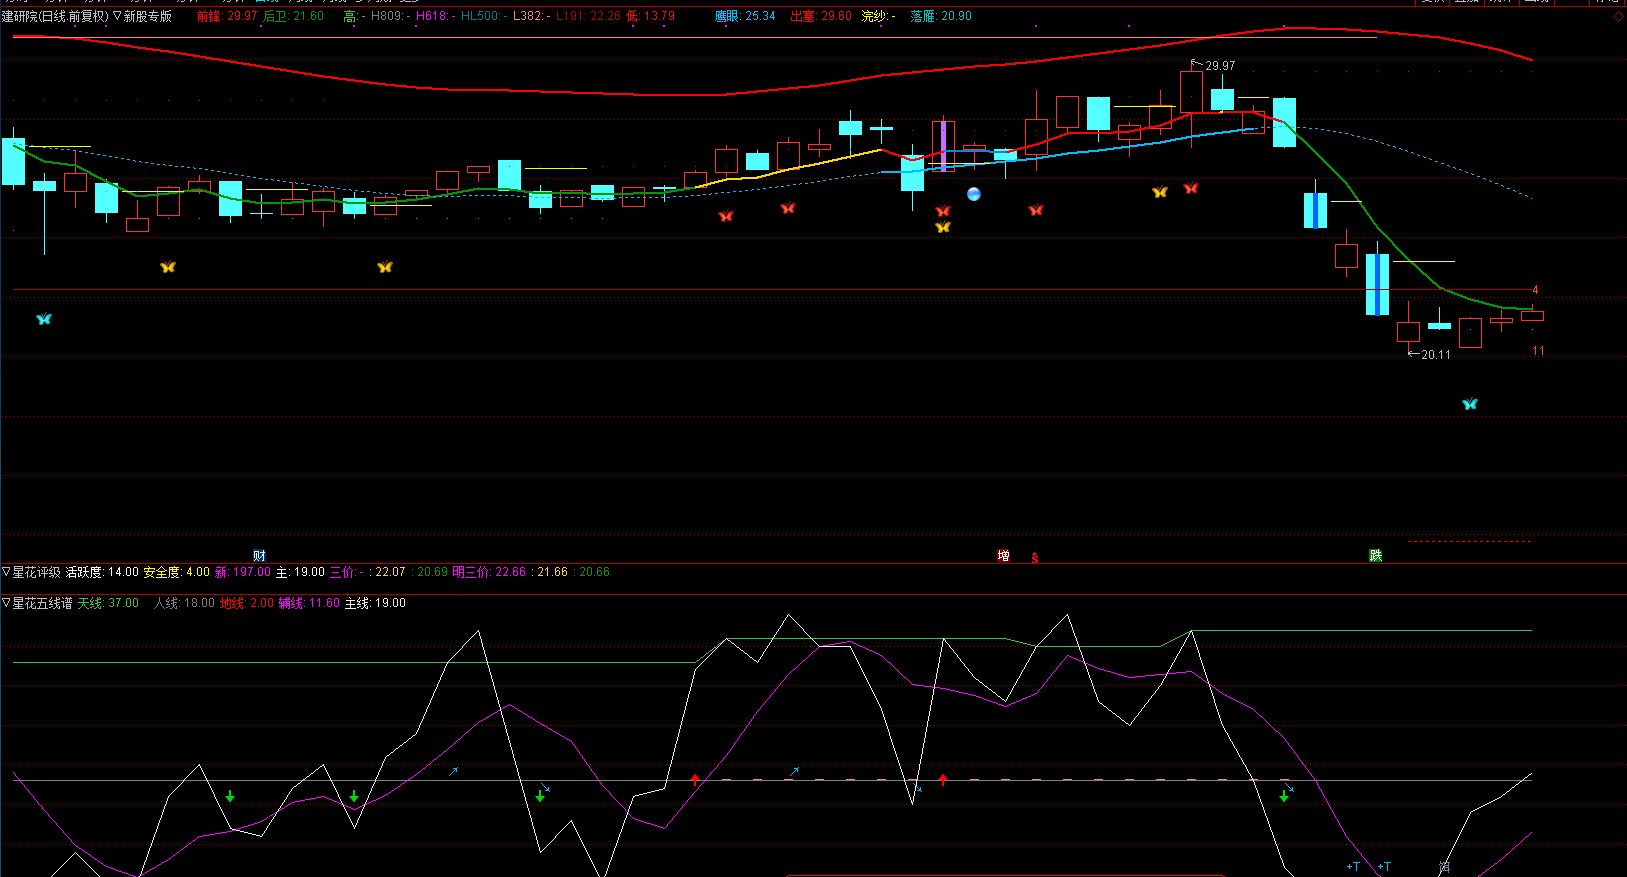
Task: Click the first red up arrow on the indicator midline
Action: coord(695,779)
